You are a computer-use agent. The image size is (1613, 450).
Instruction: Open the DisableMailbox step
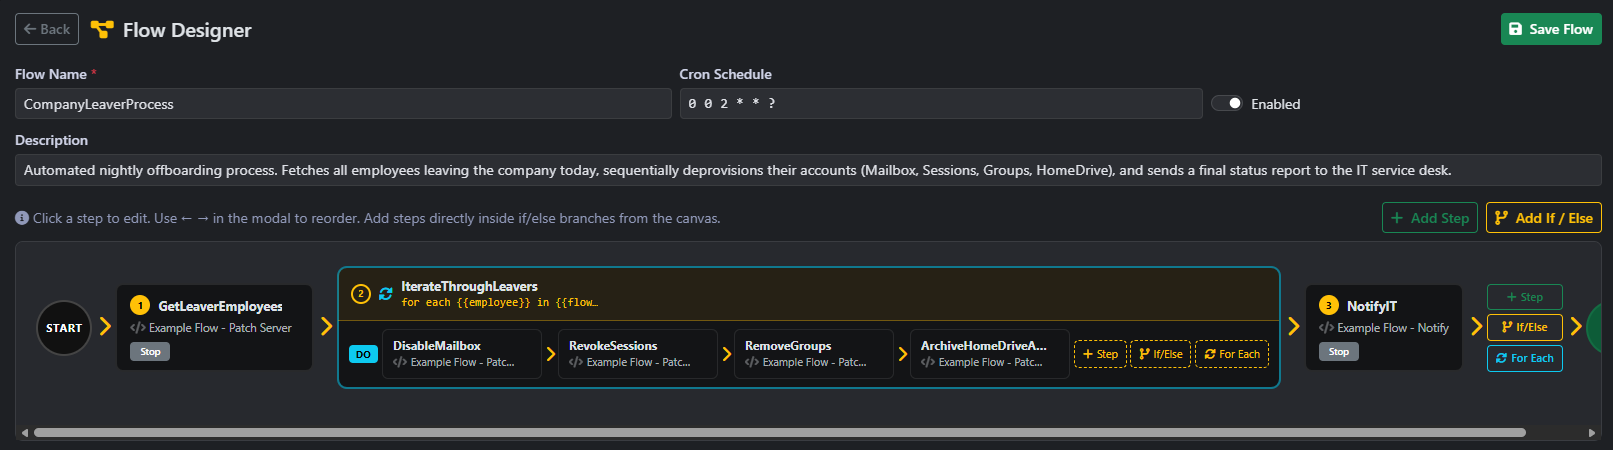462,354
